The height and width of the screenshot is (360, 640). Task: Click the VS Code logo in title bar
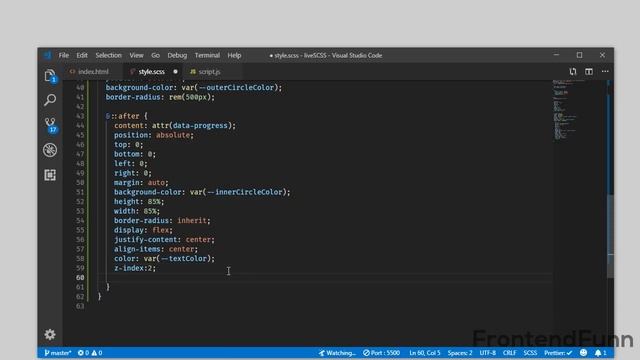[x=47, y=55]
